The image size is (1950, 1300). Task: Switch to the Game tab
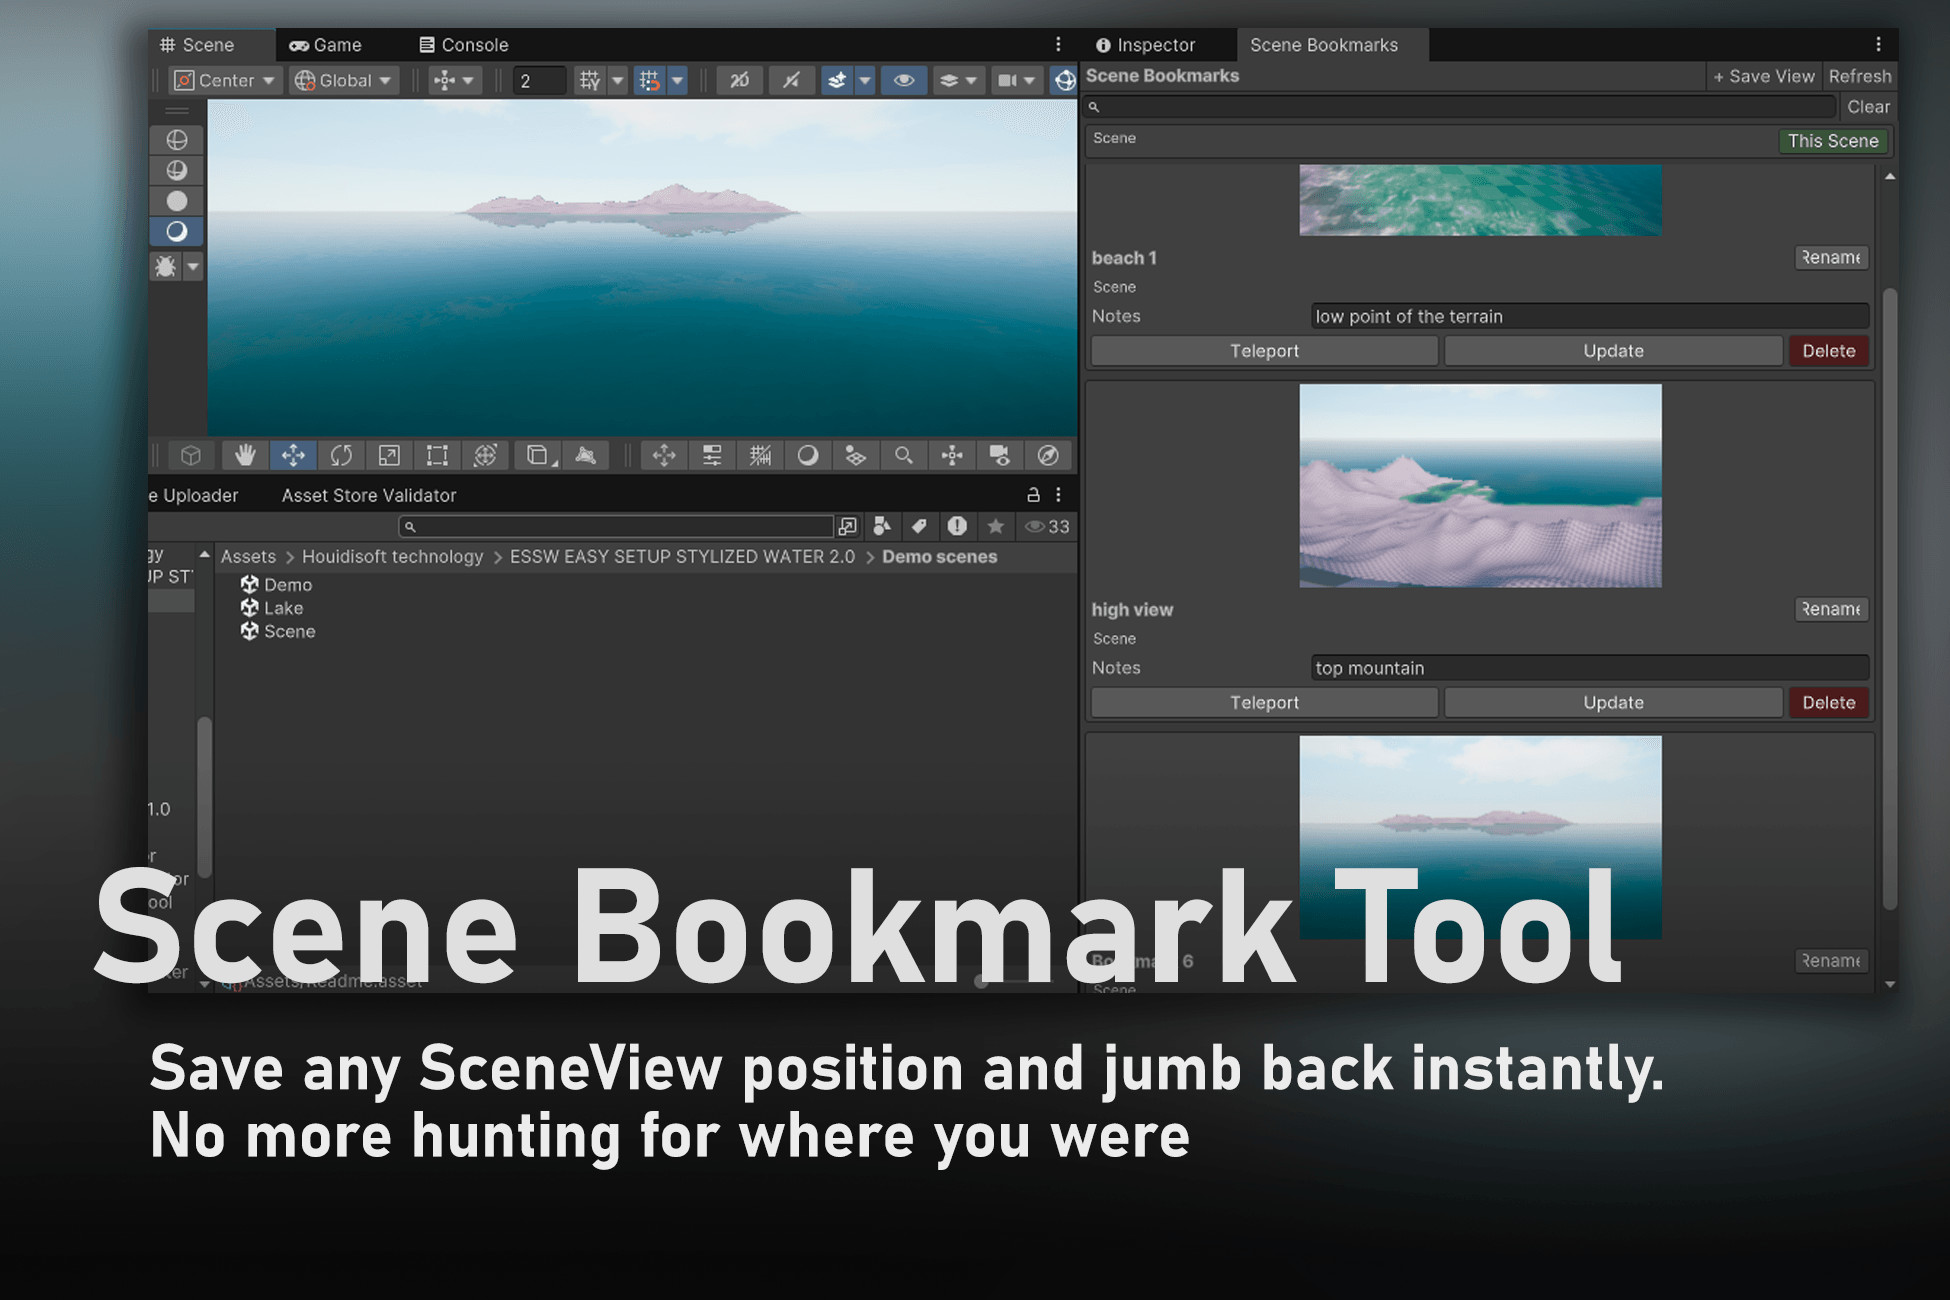coord(326,45)
